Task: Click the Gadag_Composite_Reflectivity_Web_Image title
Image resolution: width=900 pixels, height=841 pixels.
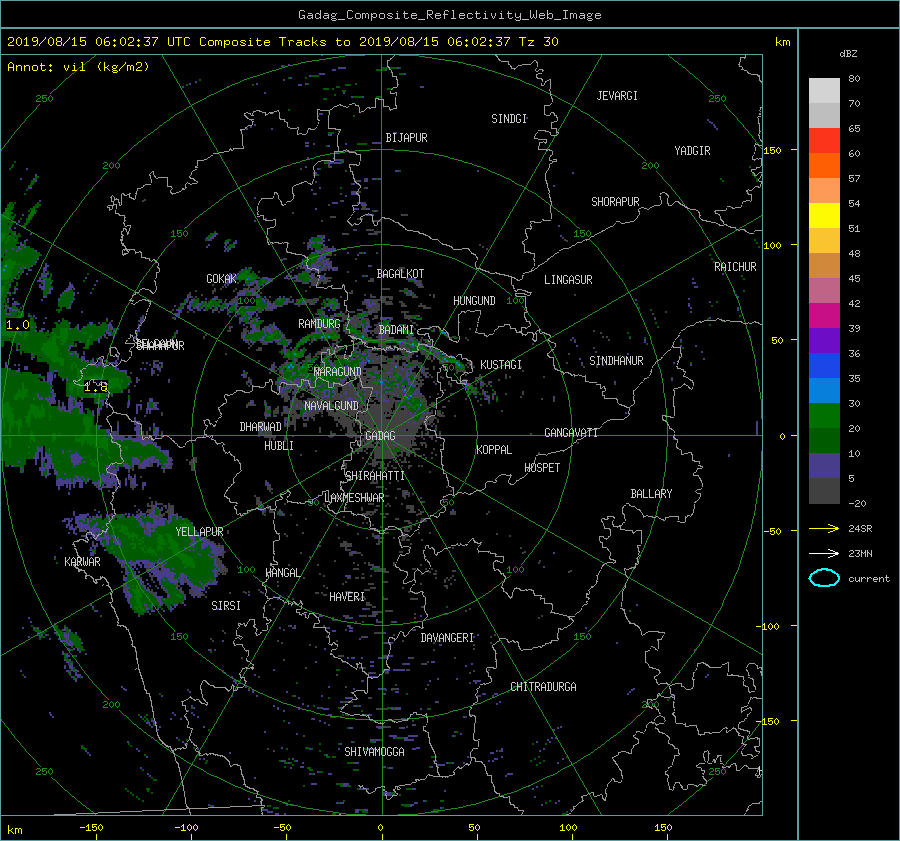Action: click(449, 15)
